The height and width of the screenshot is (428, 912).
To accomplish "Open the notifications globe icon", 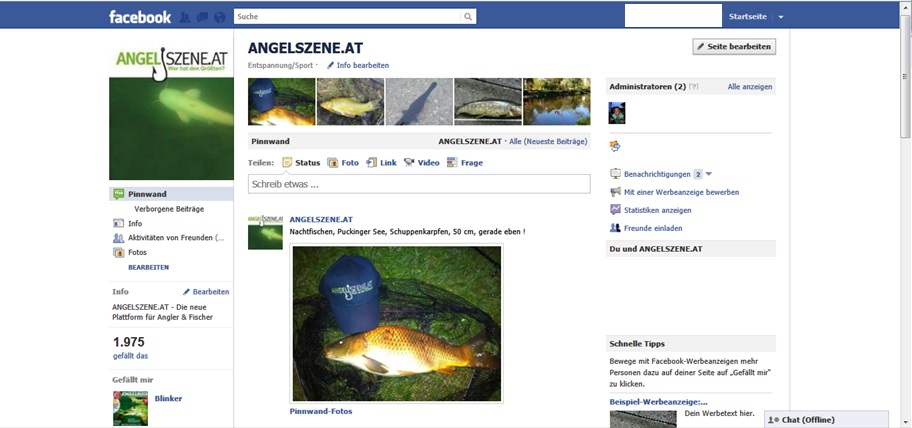I will (x=217, y=17).
